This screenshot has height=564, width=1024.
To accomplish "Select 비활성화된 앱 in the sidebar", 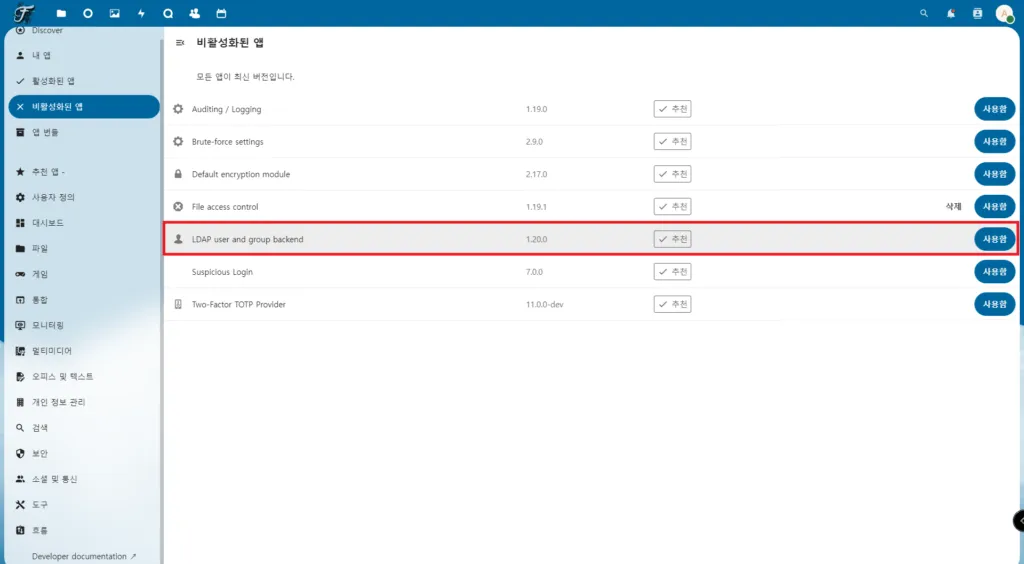I will (84, 106).
